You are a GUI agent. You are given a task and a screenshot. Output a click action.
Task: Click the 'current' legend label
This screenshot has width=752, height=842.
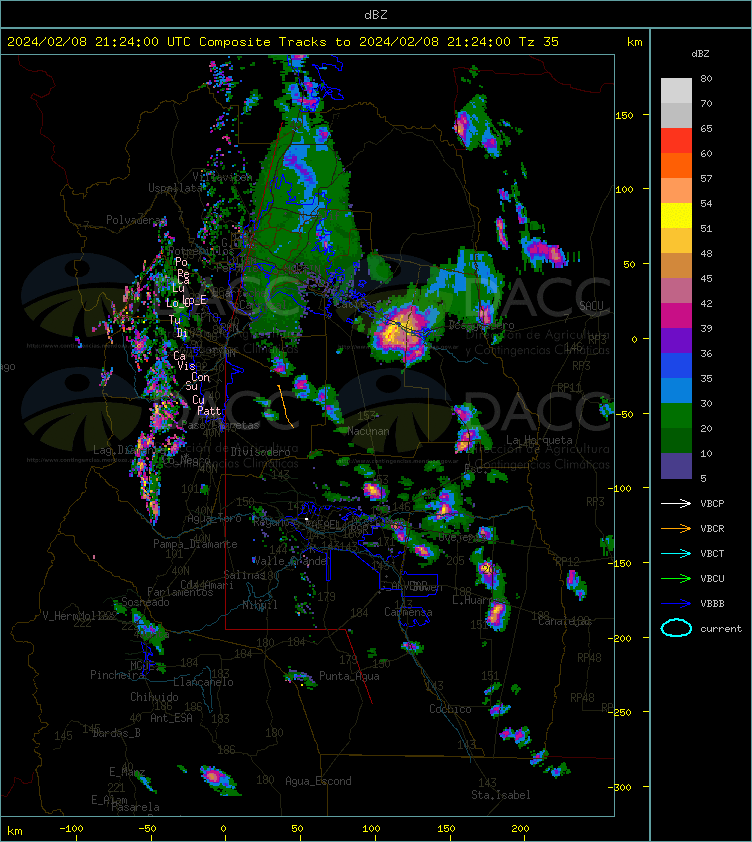coord(721,629)
